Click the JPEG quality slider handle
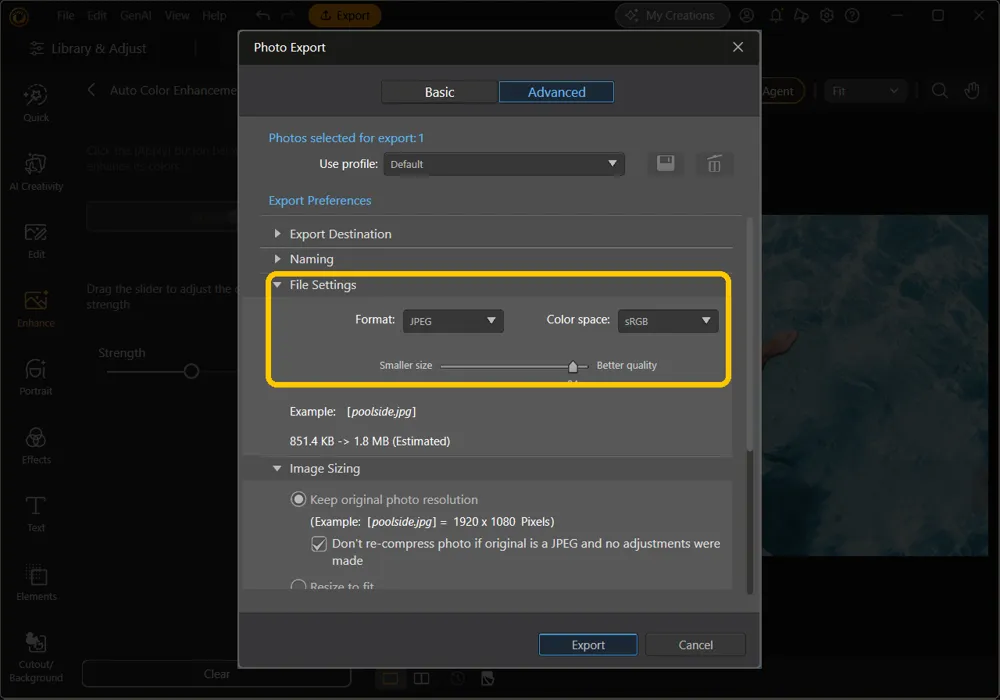 573,367
